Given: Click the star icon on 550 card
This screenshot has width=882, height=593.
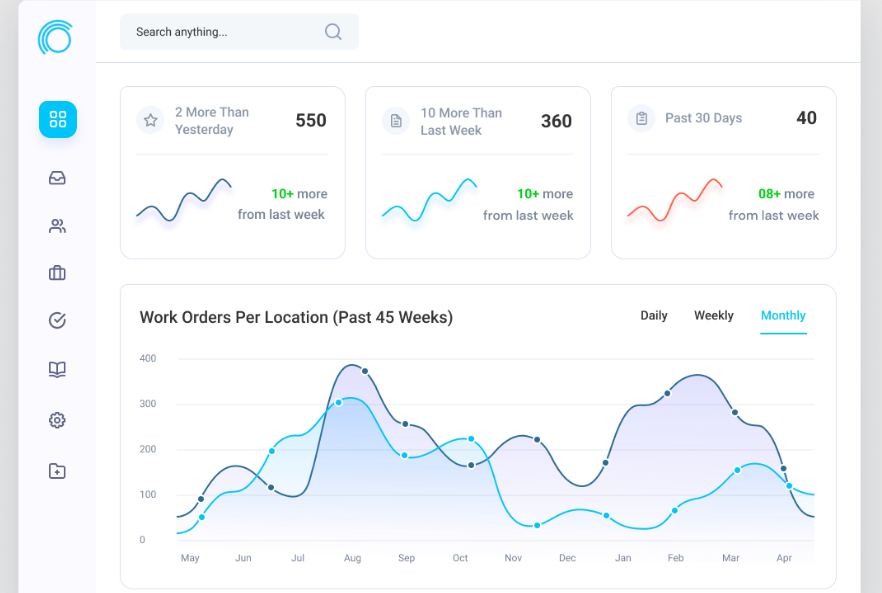Looking at the screenshot, I should [x=150, y=120].
